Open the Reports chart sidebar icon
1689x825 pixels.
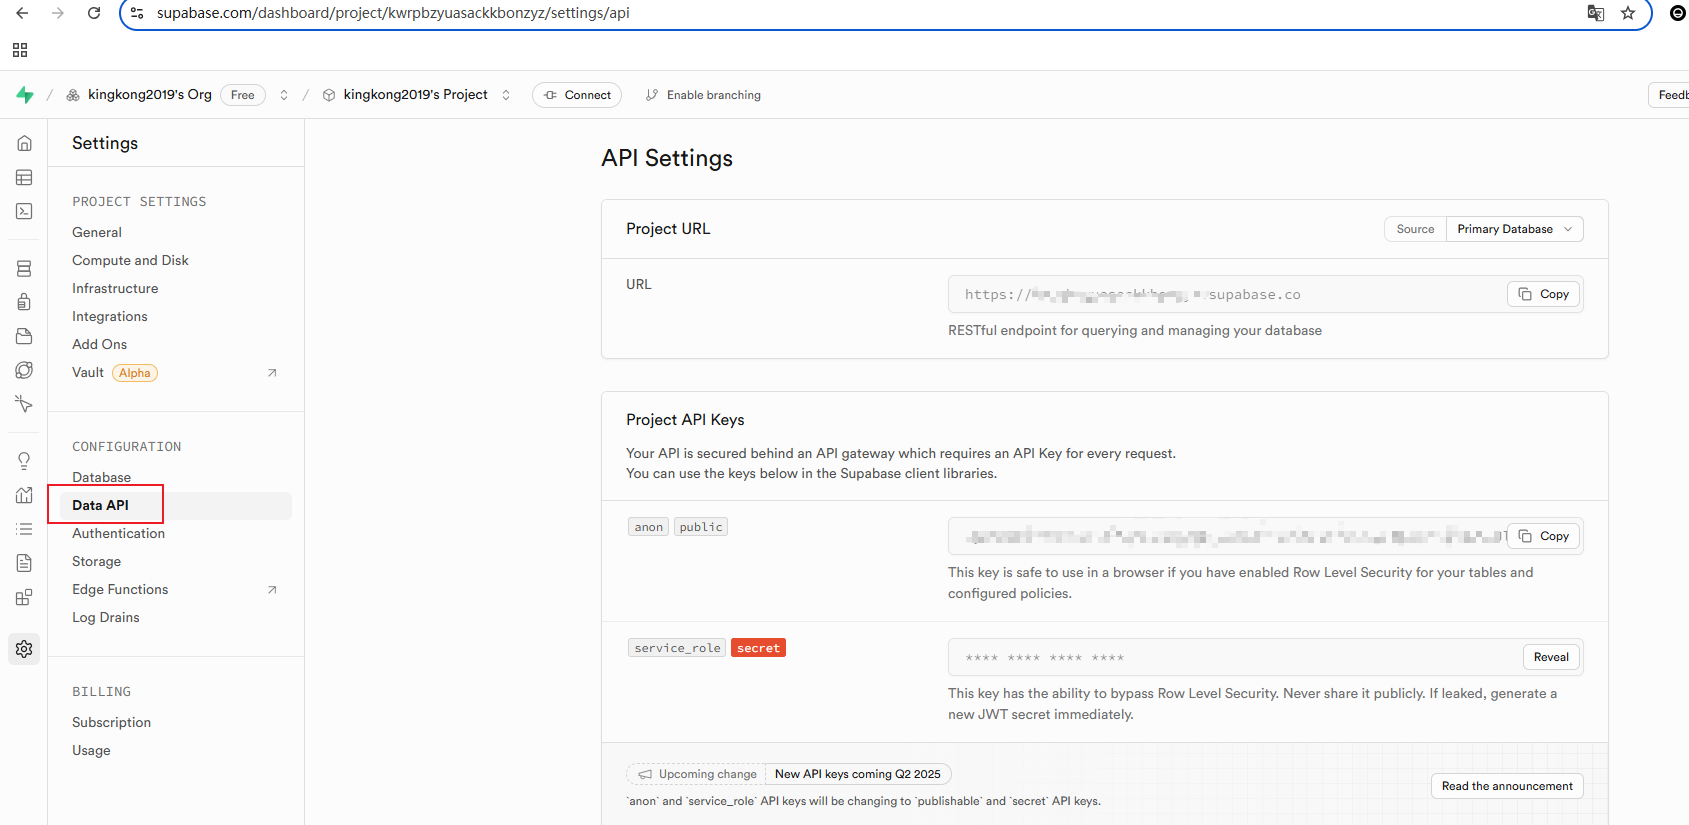point(24,495)
